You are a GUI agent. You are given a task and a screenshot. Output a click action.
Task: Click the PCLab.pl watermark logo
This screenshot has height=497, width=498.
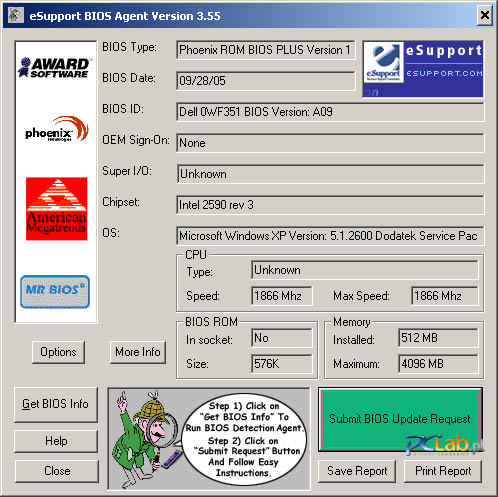[444, 445]
